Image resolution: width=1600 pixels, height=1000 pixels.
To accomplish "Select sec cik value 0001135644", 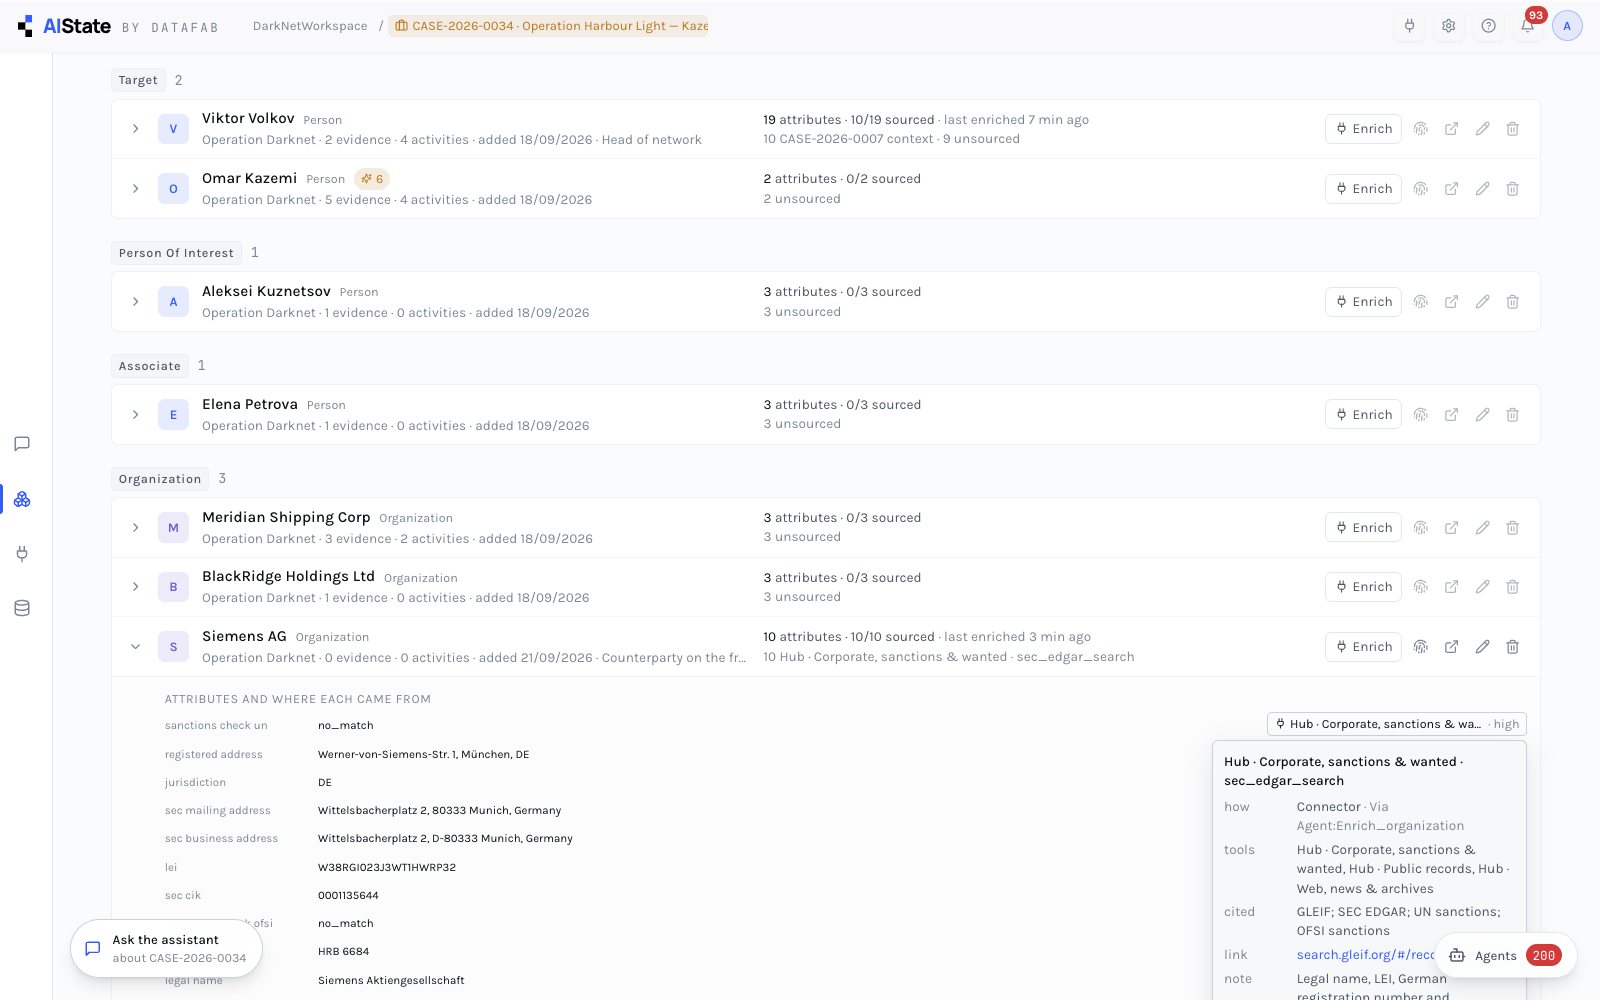I will [348, 896].
